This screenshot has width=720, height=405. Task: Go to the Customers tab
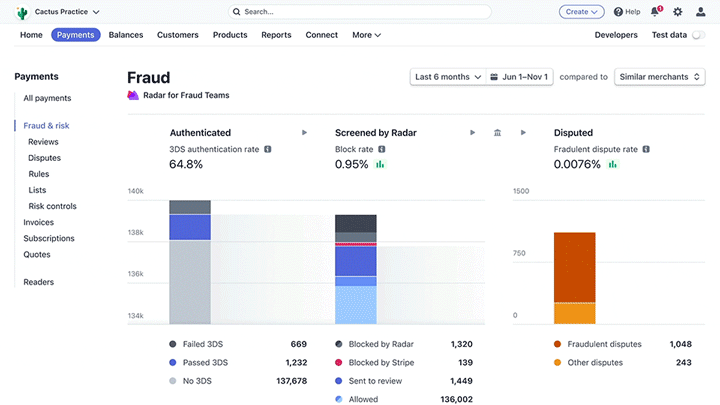178,35
